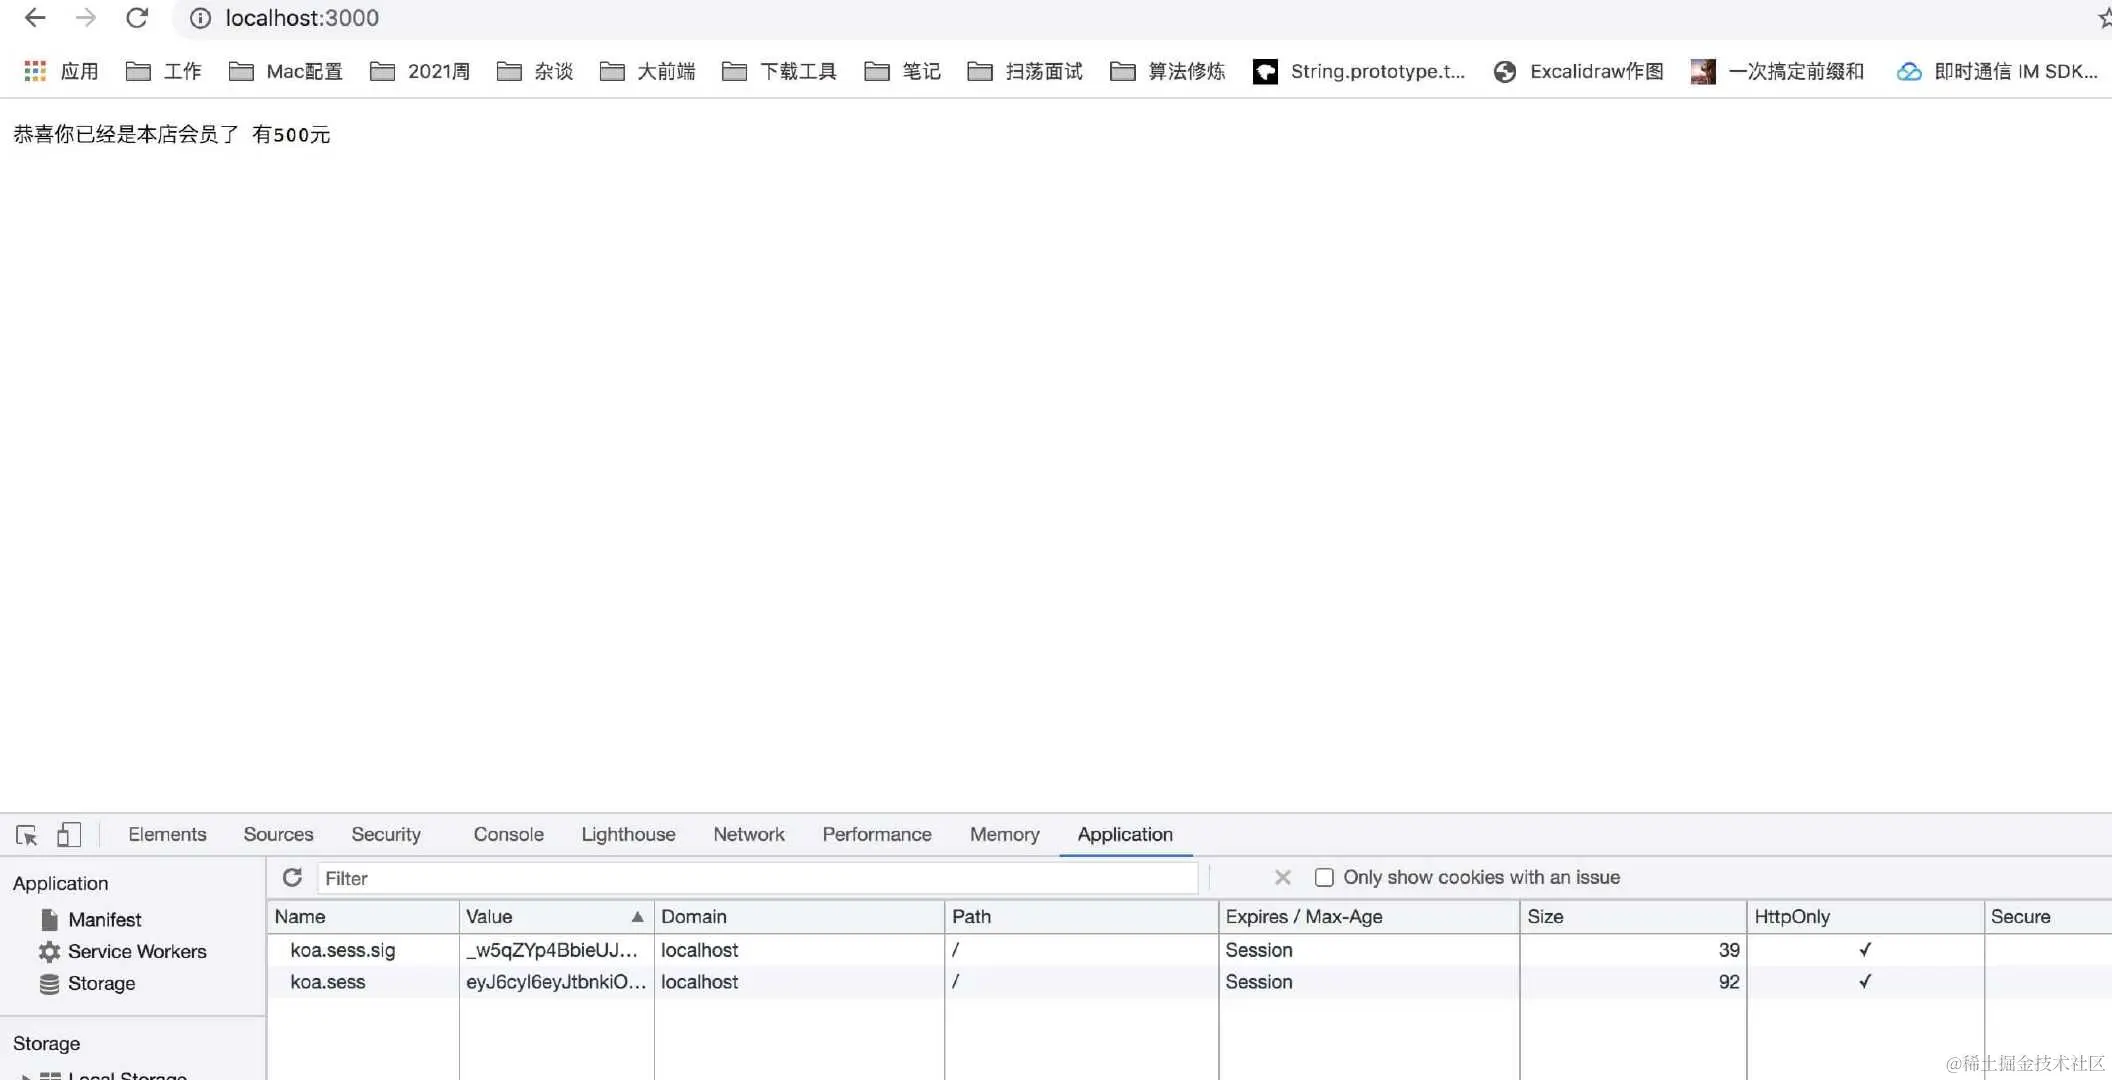This screenshot has height=1080, width=2112.
Task: Activate the inspect element picker icon
Action: coord(27,835)
